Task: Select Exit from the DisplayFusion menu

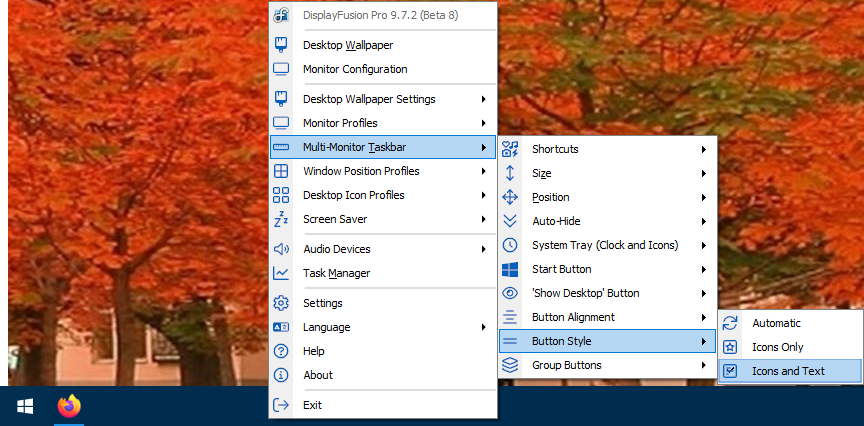Action: (x=313, y=405)
